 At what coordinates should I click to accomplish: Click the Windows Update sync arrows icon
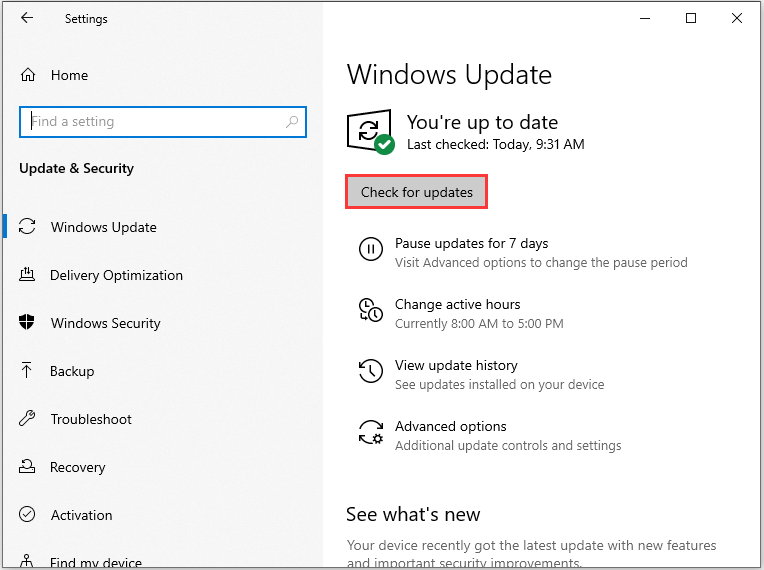pos(27,227)
